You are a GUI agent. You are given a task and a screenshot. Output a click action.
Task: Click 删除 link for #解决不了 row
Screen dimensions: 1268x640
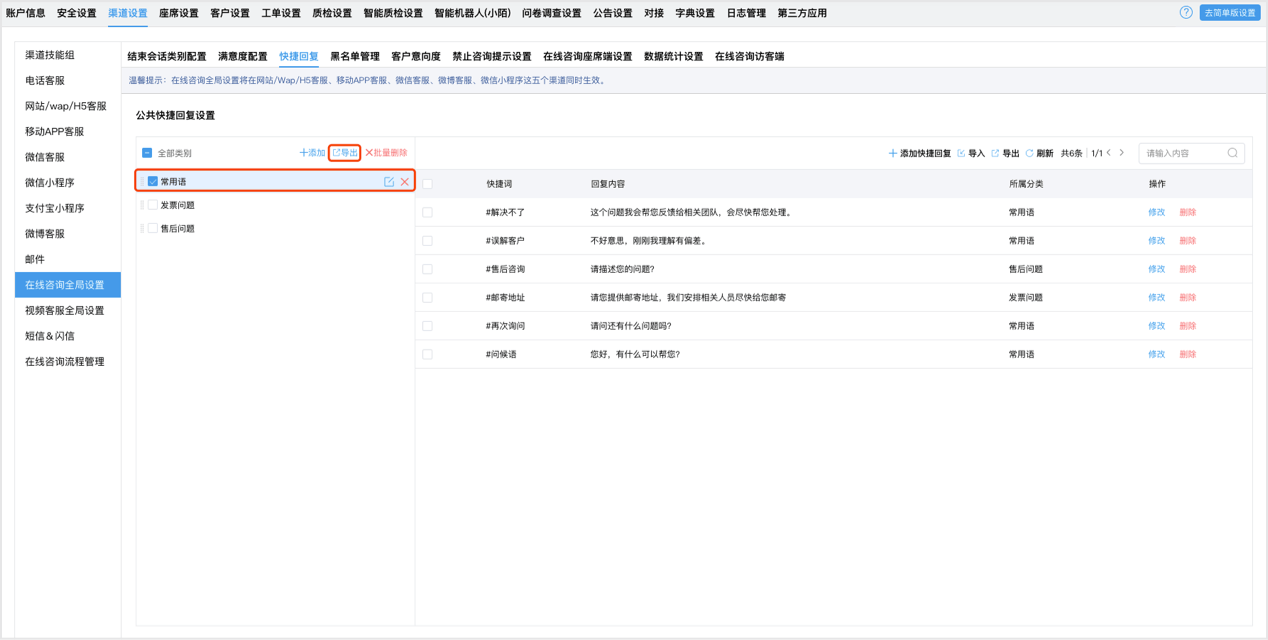point(1188,212)
